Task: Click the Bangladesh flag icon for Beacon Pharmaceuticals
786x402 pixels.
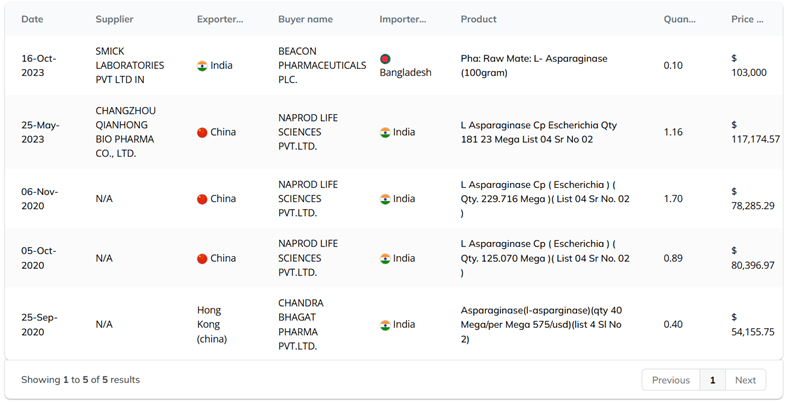Action: coord(385,59)
